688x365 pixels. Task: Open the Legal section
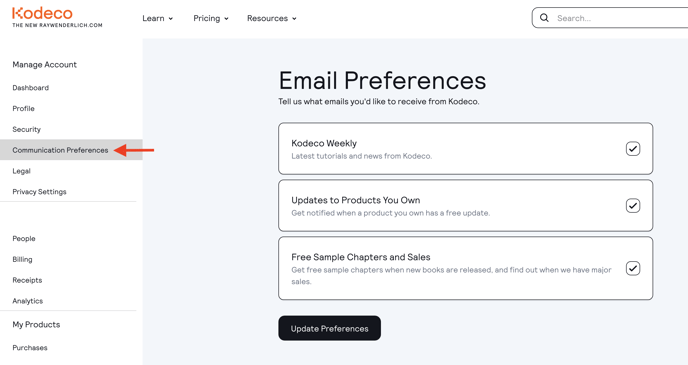tap(22, 171)
